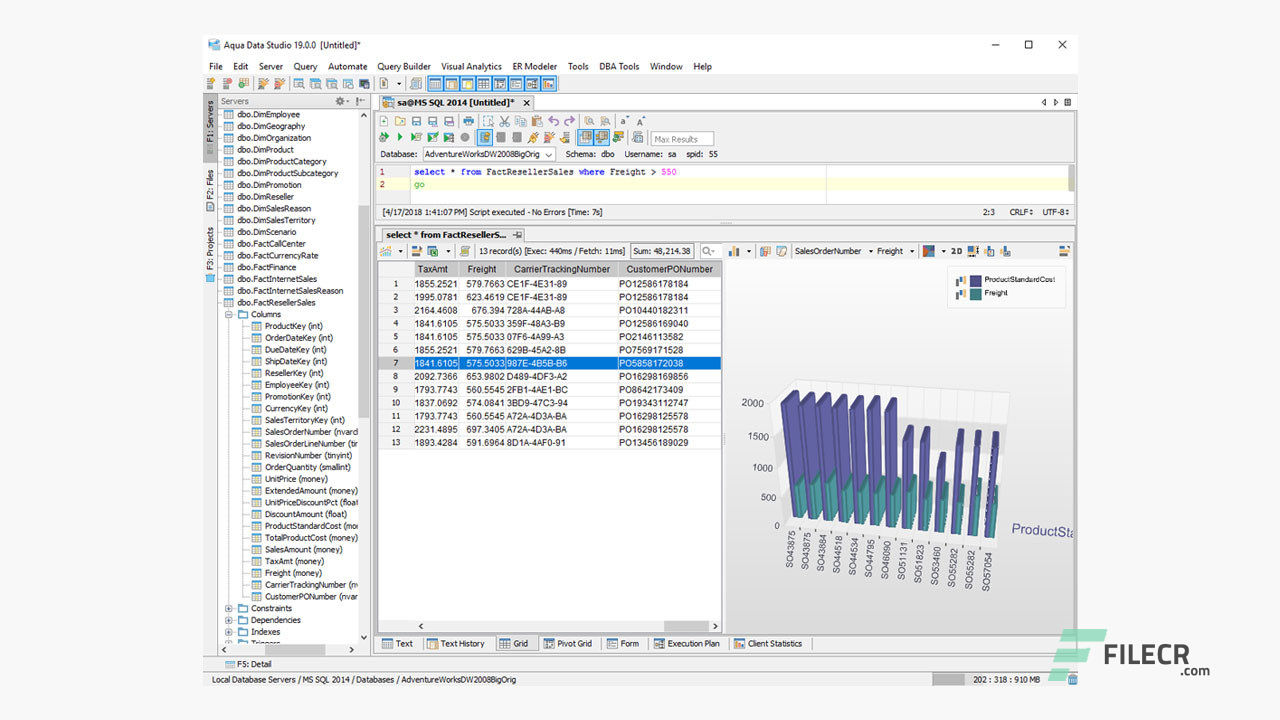Click the 2D chart view button

pyautogui.click(x=956, y=251)
